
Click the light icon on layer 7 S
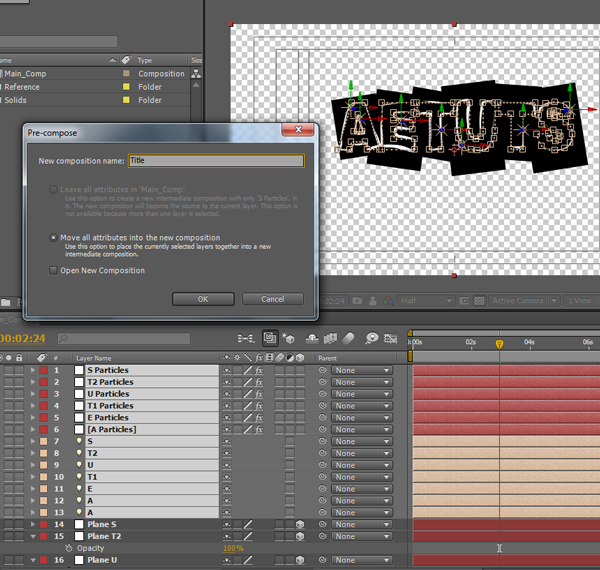tap(79, 441)
